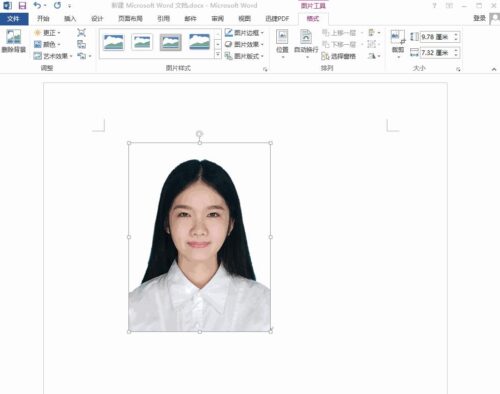Switch to the Mailings (邮件) tab
Image resolution: width=500 pixels, height=394 pixels.
(x=190, y=19)
